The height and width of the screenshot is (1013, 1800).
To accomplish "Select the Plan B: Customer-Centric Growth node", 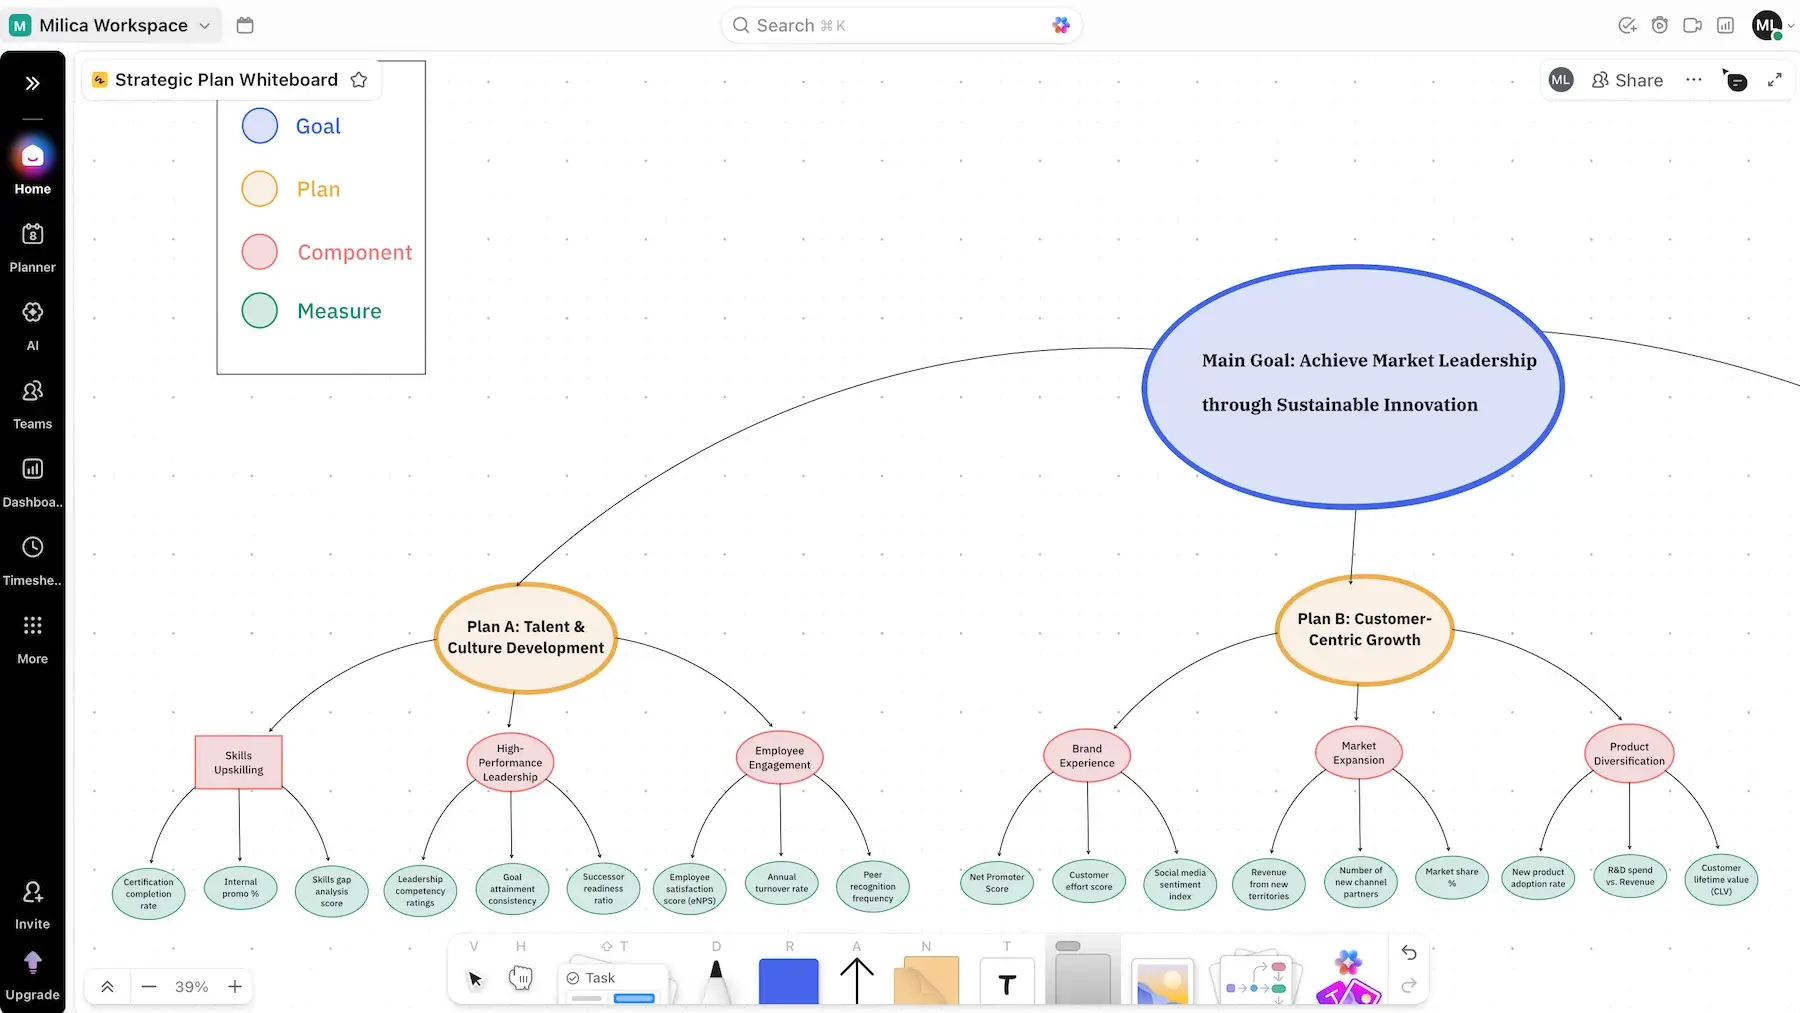I will pyautogui.click(x=1364, y=629).
